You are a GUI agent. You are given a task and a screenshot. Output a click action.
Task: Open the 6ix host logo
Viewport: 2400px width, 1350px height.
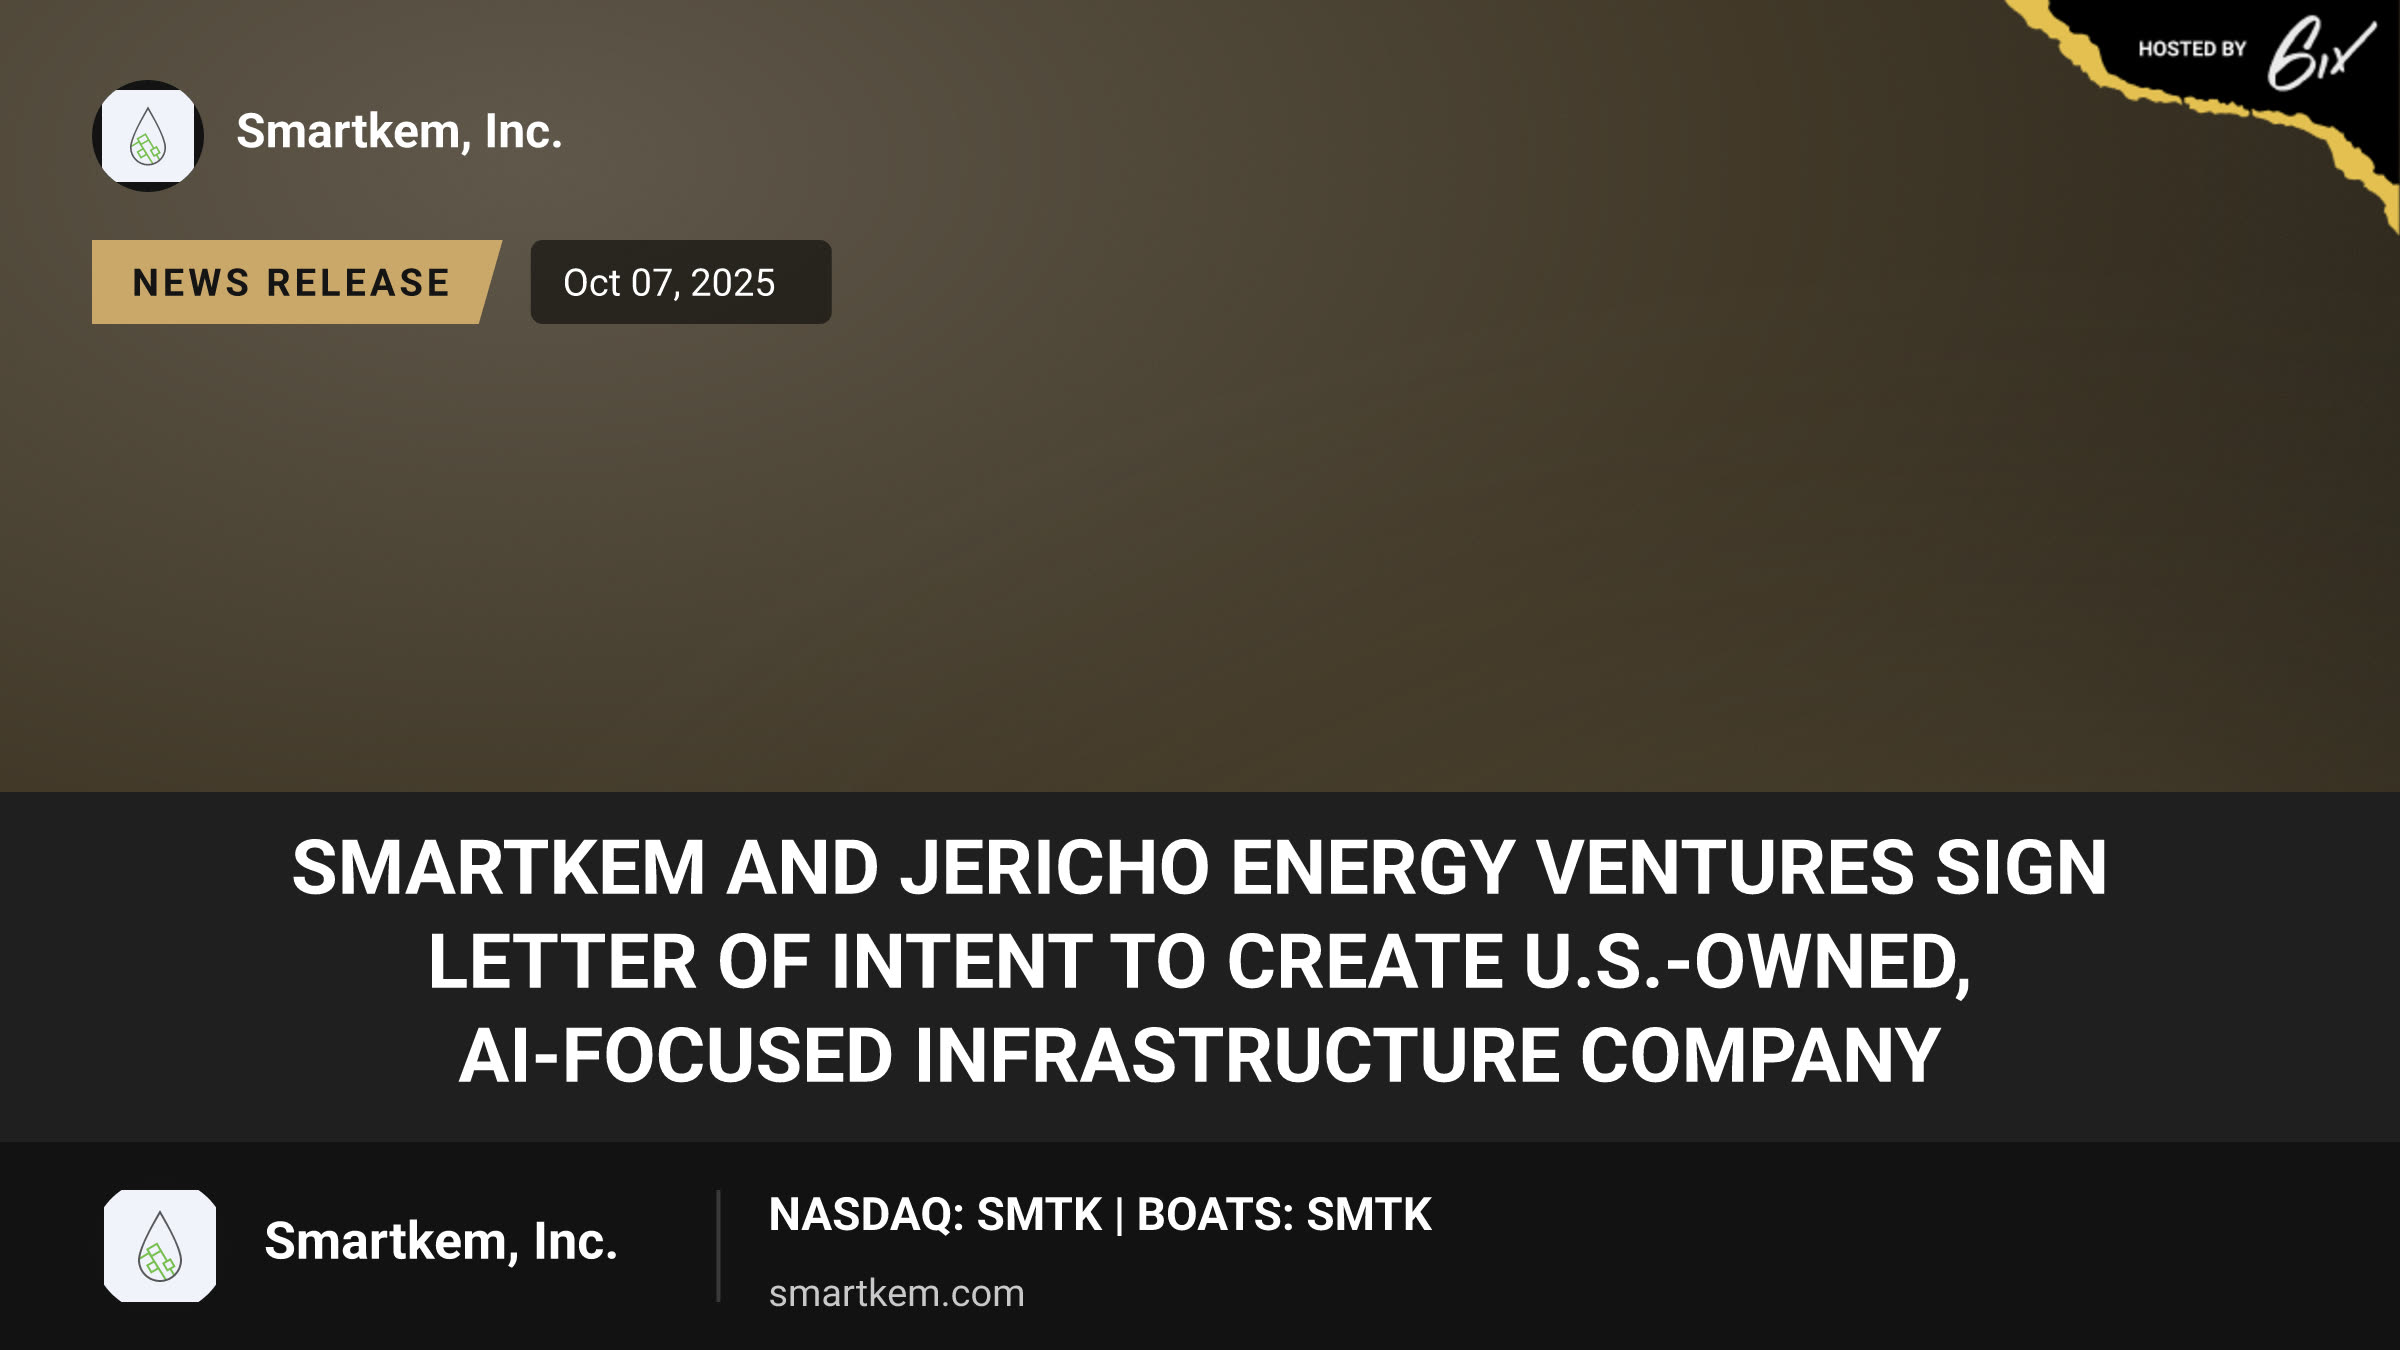click(x=2320, y=52)
